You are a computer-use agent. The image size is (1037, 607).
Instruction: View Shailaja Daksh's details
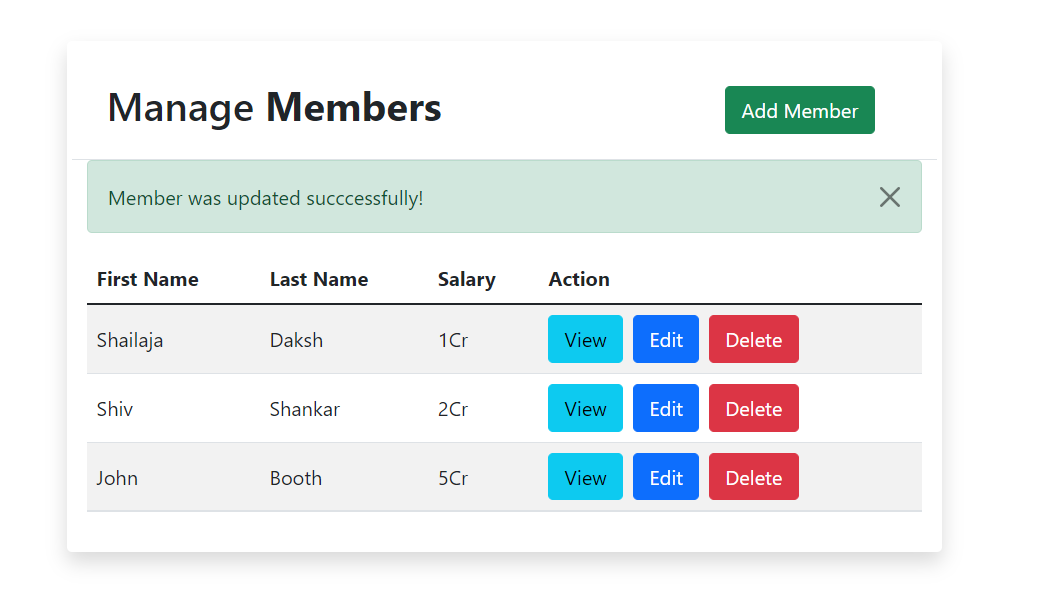click(585, 339)
